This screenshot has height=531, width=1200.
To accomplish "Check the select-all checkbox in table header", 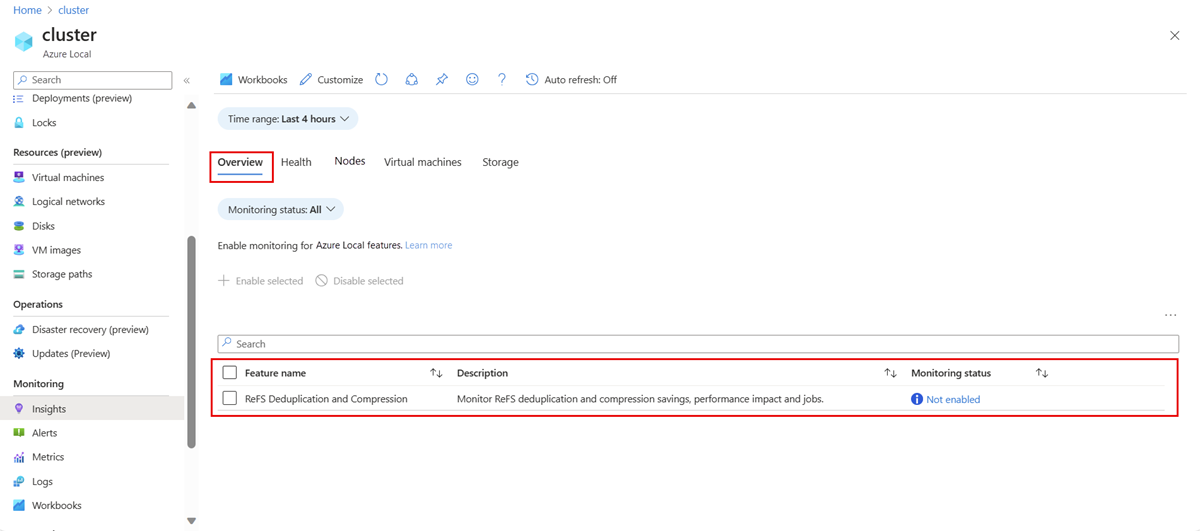I will pos(230,373).
